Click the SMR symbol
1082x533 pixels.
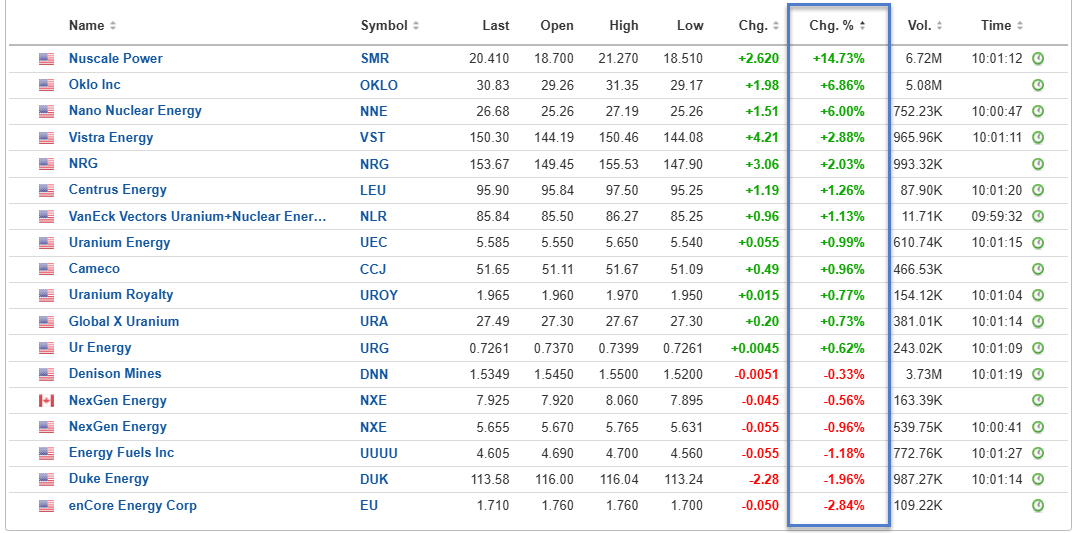click(x=375, y=59)
